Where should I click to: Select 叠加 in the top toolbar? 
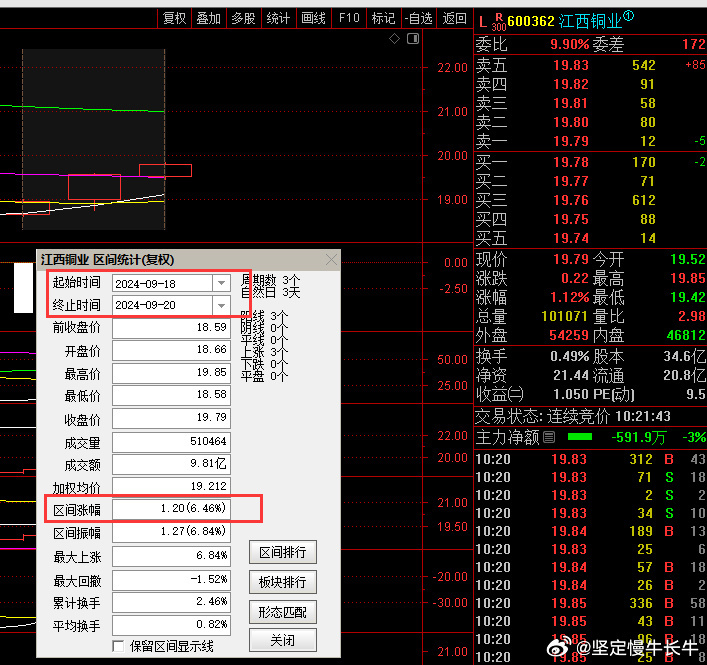click(x=209, y=18)
